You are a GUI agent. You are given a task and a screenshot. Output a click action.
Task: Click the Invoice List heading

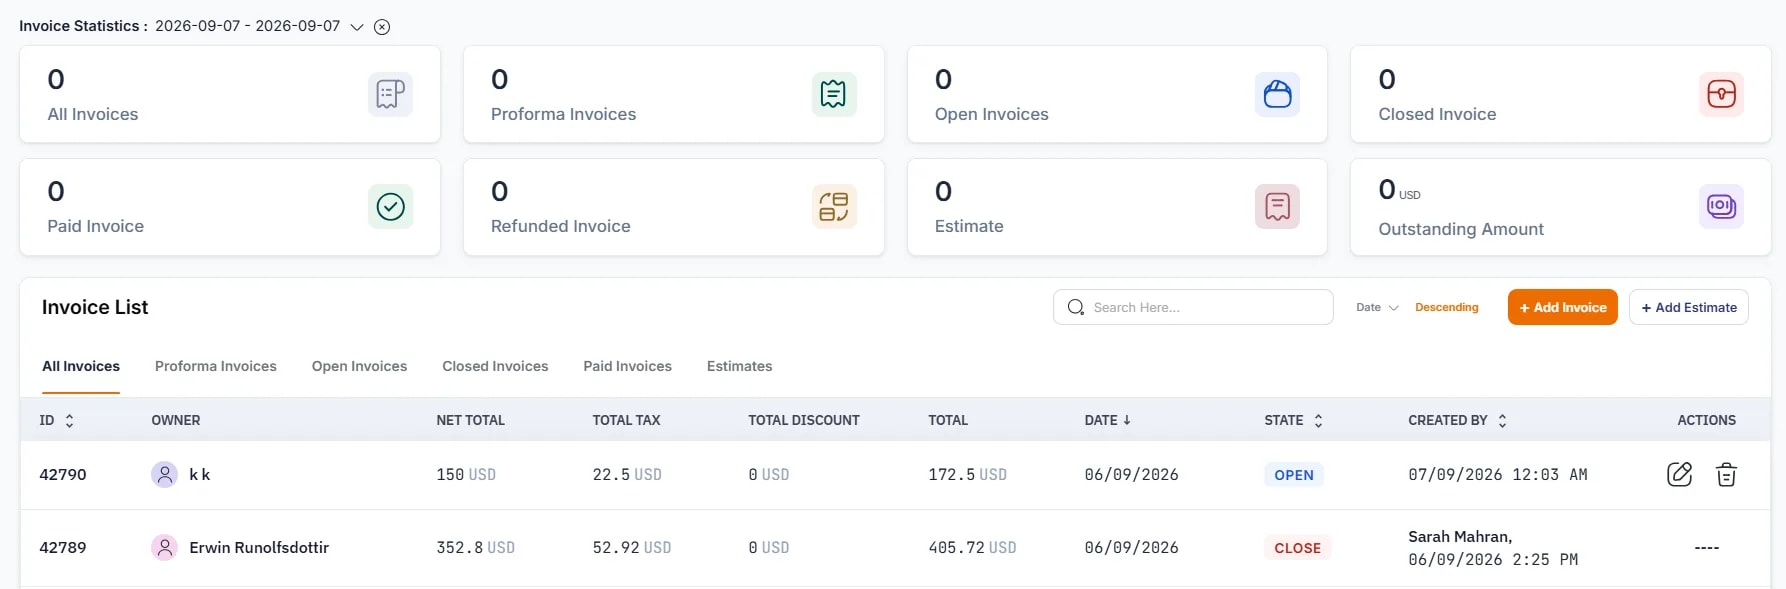tap(95, 307)
